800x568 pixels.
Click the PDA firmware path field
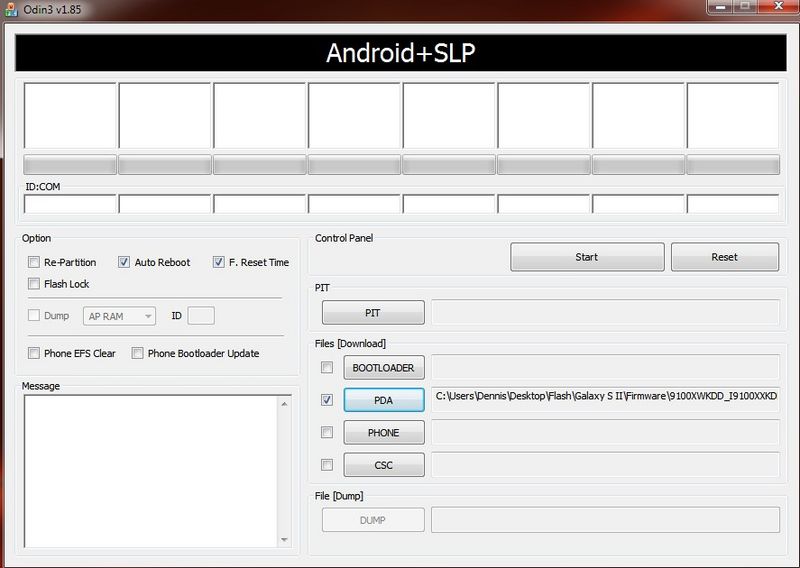[x=605, y=397]
